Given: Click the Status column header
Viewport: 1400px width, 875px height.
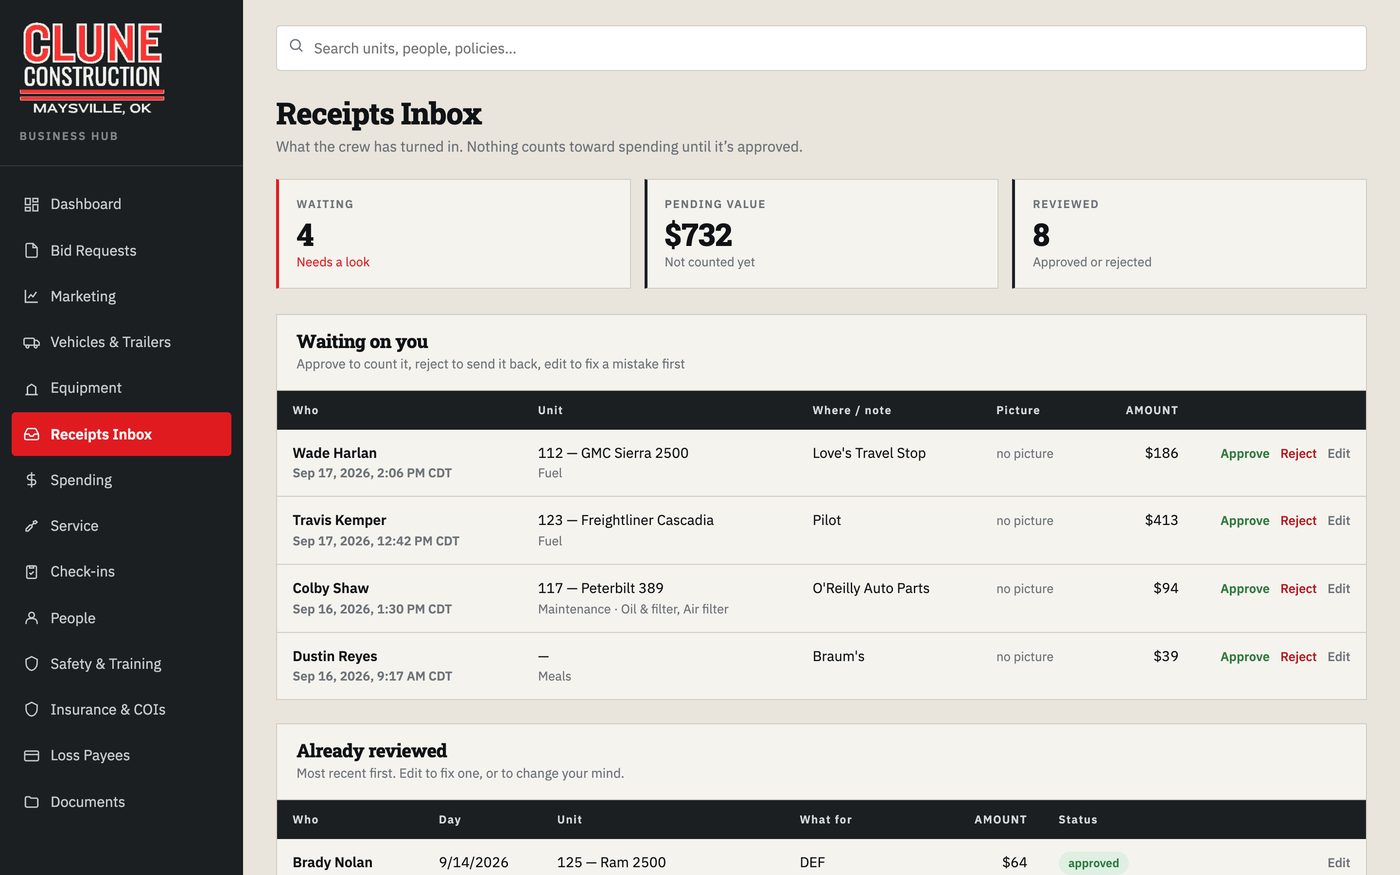Looking at the screenshot, I should pyautogui.click(x=1078, y=820).
